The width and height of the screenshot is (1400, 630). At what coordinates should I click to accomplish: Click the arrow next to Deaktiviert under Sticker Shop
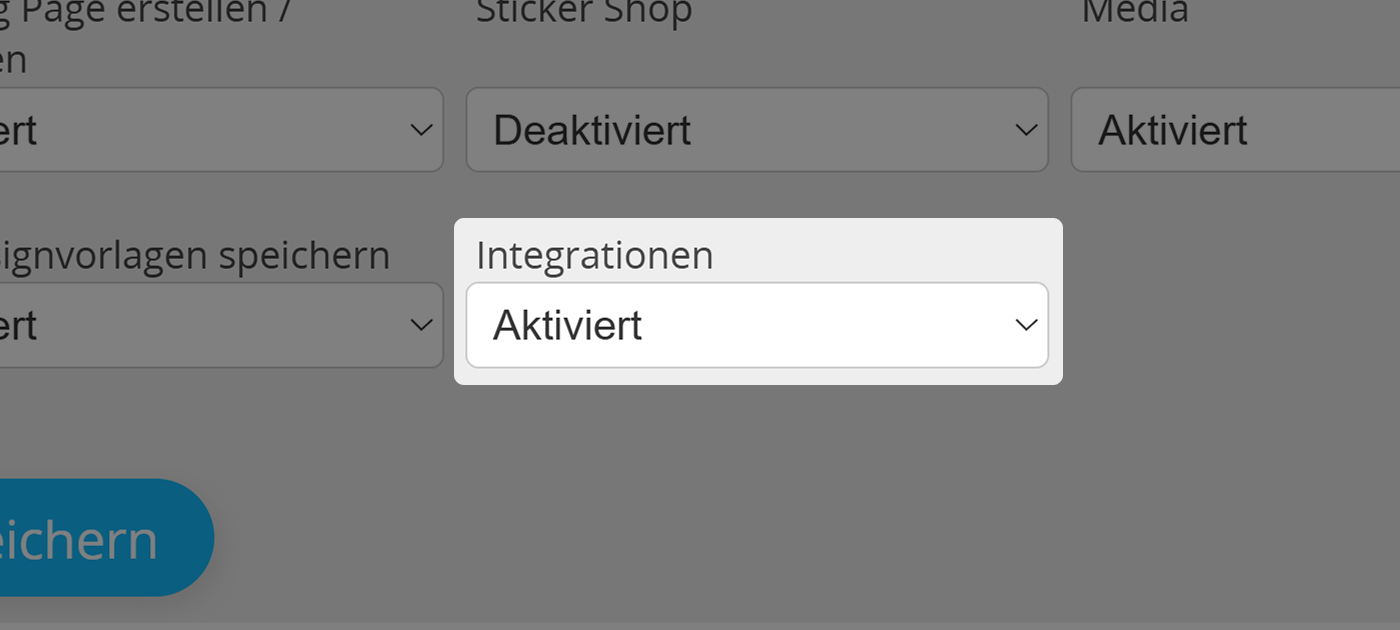pos(1023,129)
